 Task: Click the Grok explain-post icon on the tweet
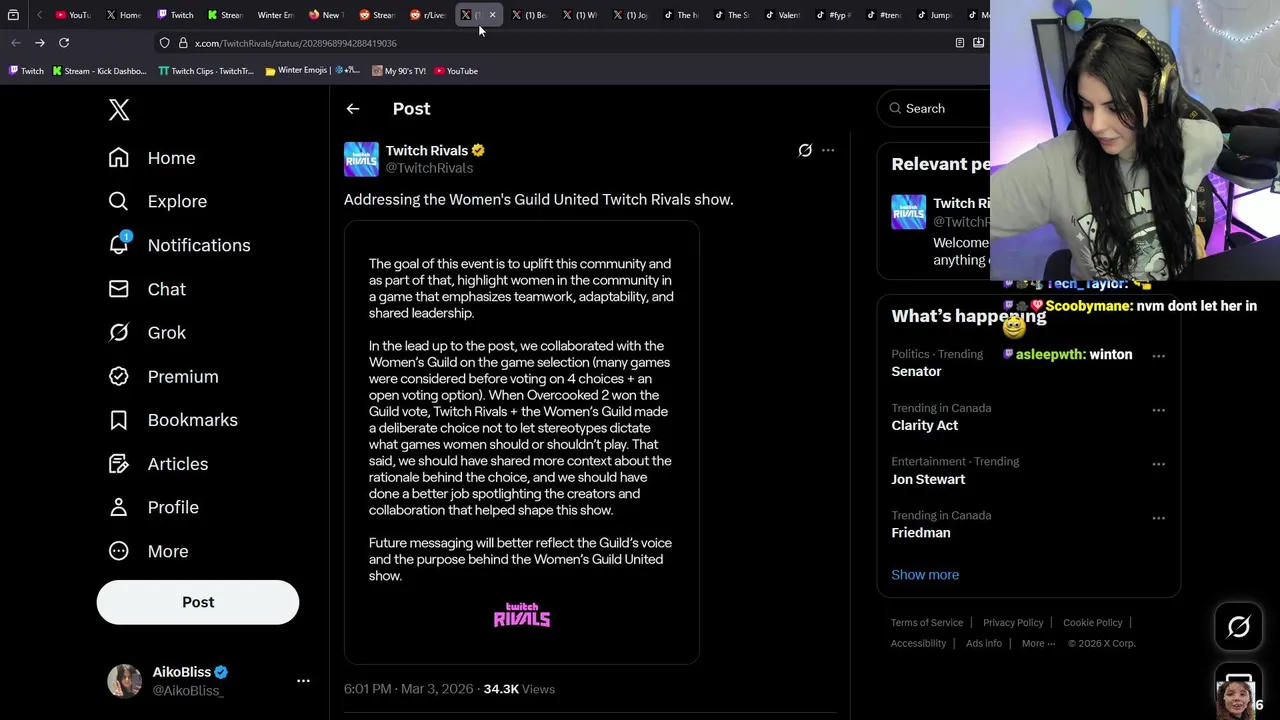coord(805,150)
